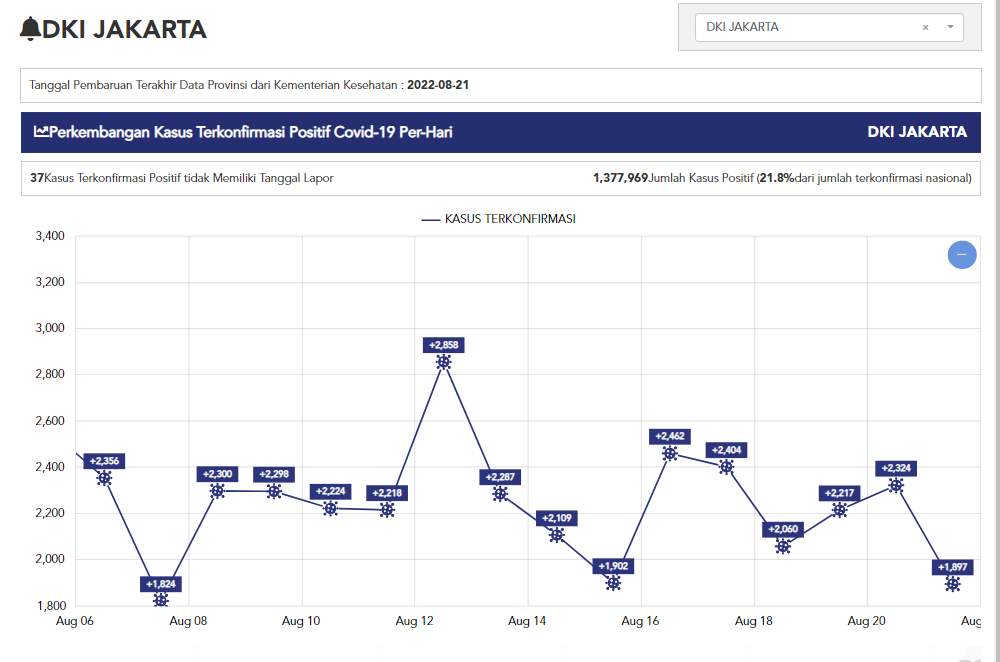This screenshot has height=662, width=1000.
Task: Click the virus marker for +1,897 cases
Action: (x=953, y=584)
